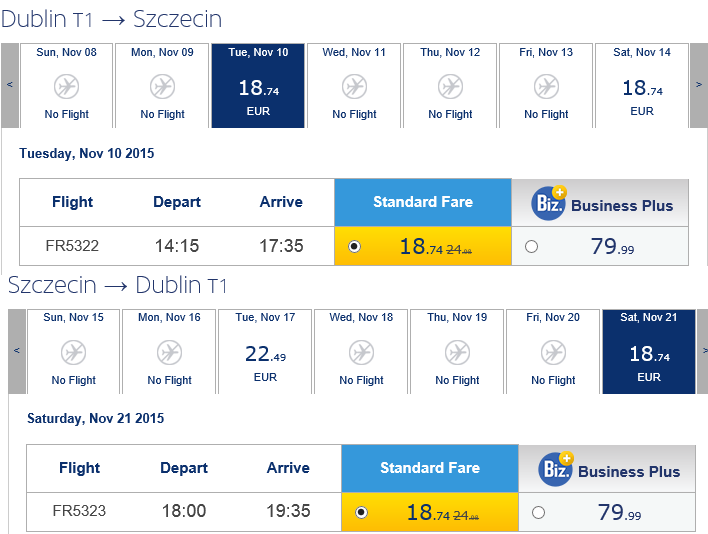Image resolution: width=708 pixels, height=534 pixels.
Task: Click the Biz plus icon in the return header
Action: (556, 469)
